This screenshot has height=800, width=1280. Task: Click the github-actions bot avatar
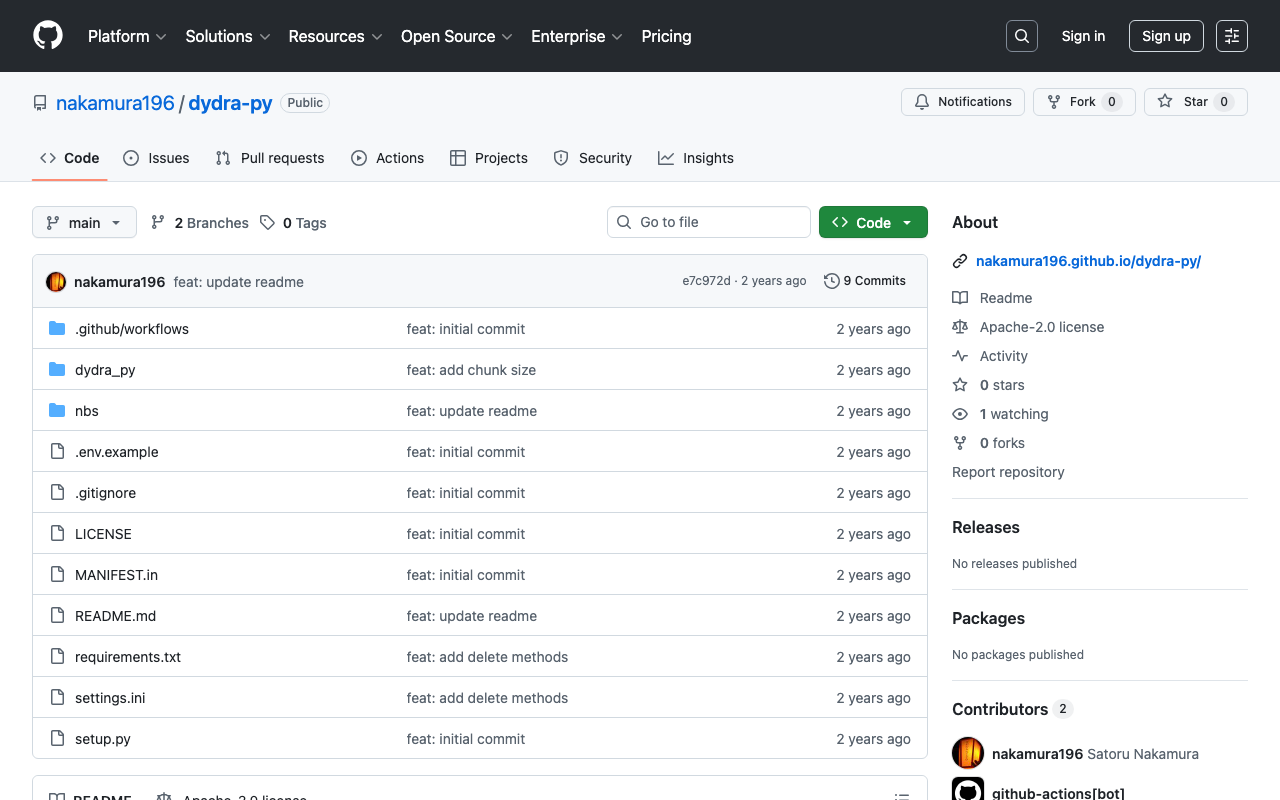[967, 790]
